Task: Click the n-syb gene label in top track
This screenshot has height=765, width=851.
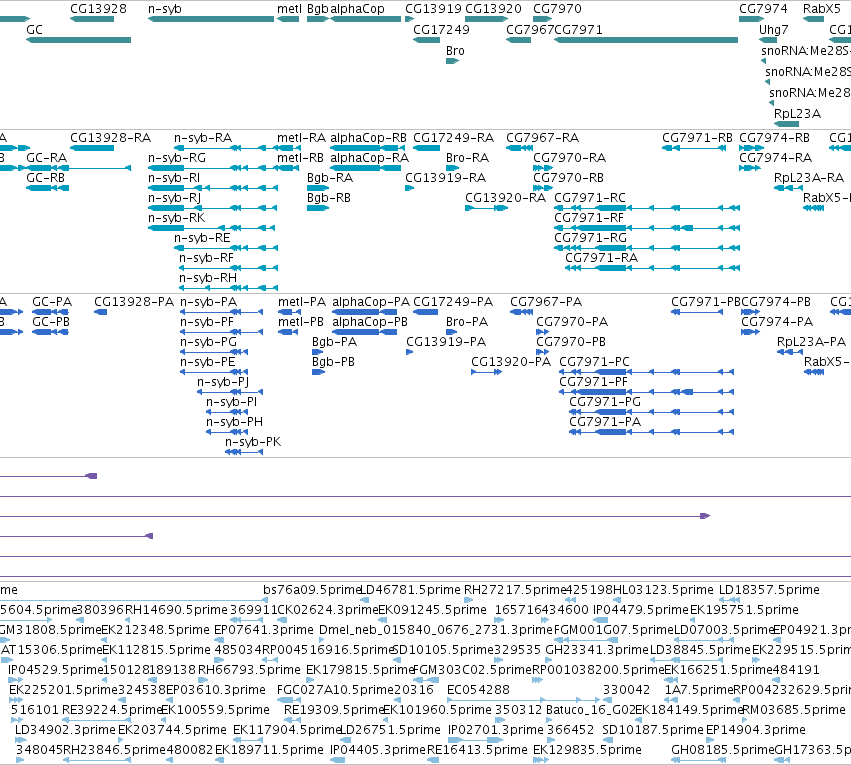Action: [x=164, y=9]
